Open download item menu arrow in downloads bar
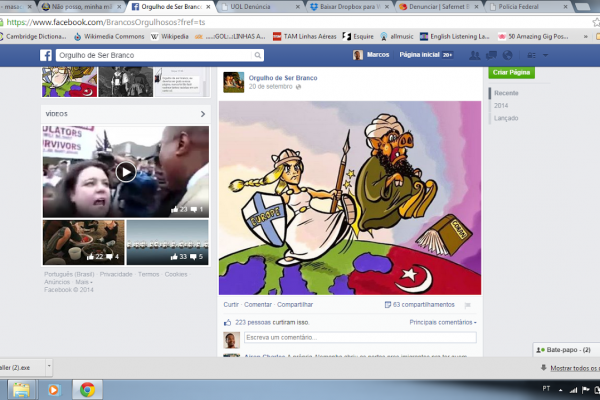Viewport: 600px width, 400px height. pyautogui.click(x=49, y=367)
